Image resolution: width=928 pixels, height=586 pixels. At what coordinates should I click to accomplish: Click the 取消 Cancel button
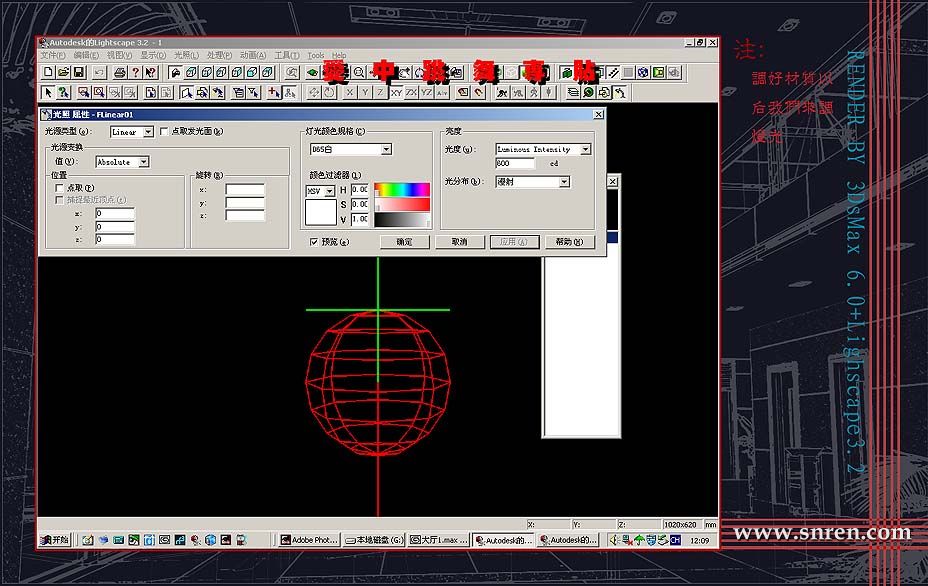[x=460, y=242]
